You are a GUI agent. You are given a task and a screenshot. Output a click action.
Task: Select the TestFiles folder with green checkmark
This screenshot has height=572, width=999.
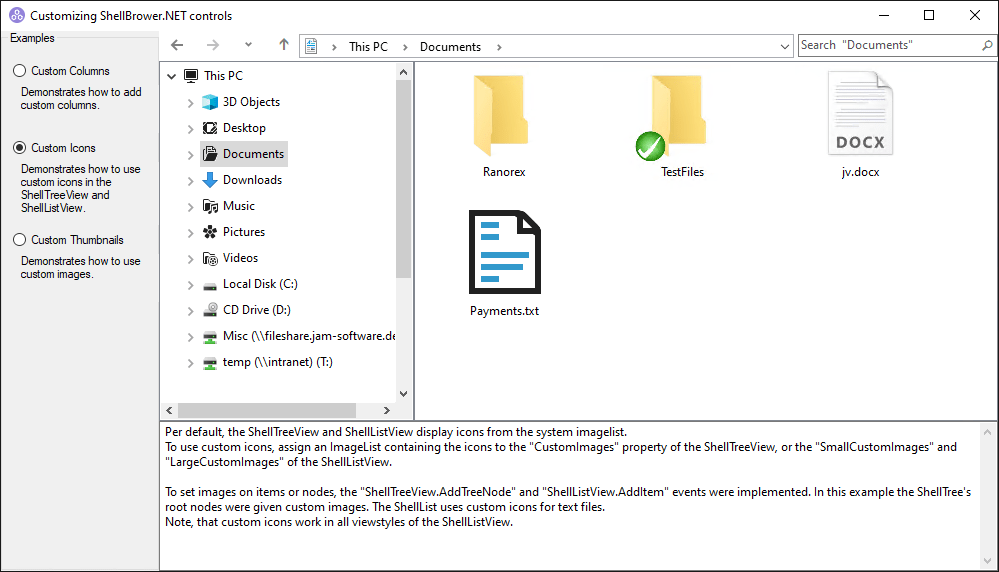(680, 117)
